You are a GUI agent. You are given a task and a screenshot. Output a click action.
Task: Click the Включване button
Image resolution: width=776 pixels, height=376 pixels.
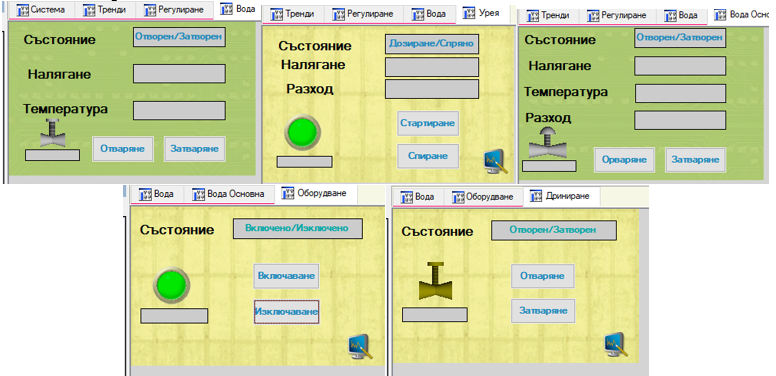pos(286,276)
